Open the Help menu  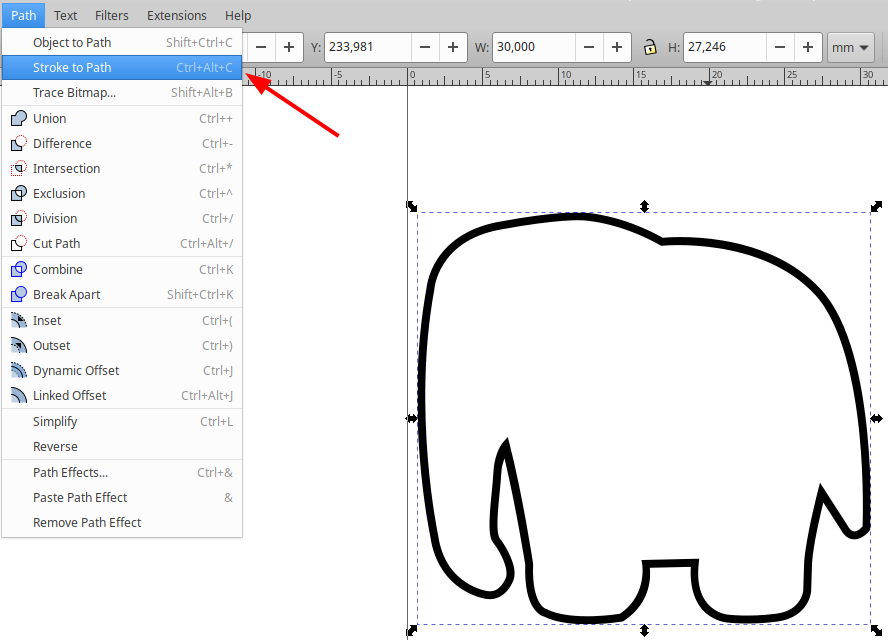coord(238,15)
